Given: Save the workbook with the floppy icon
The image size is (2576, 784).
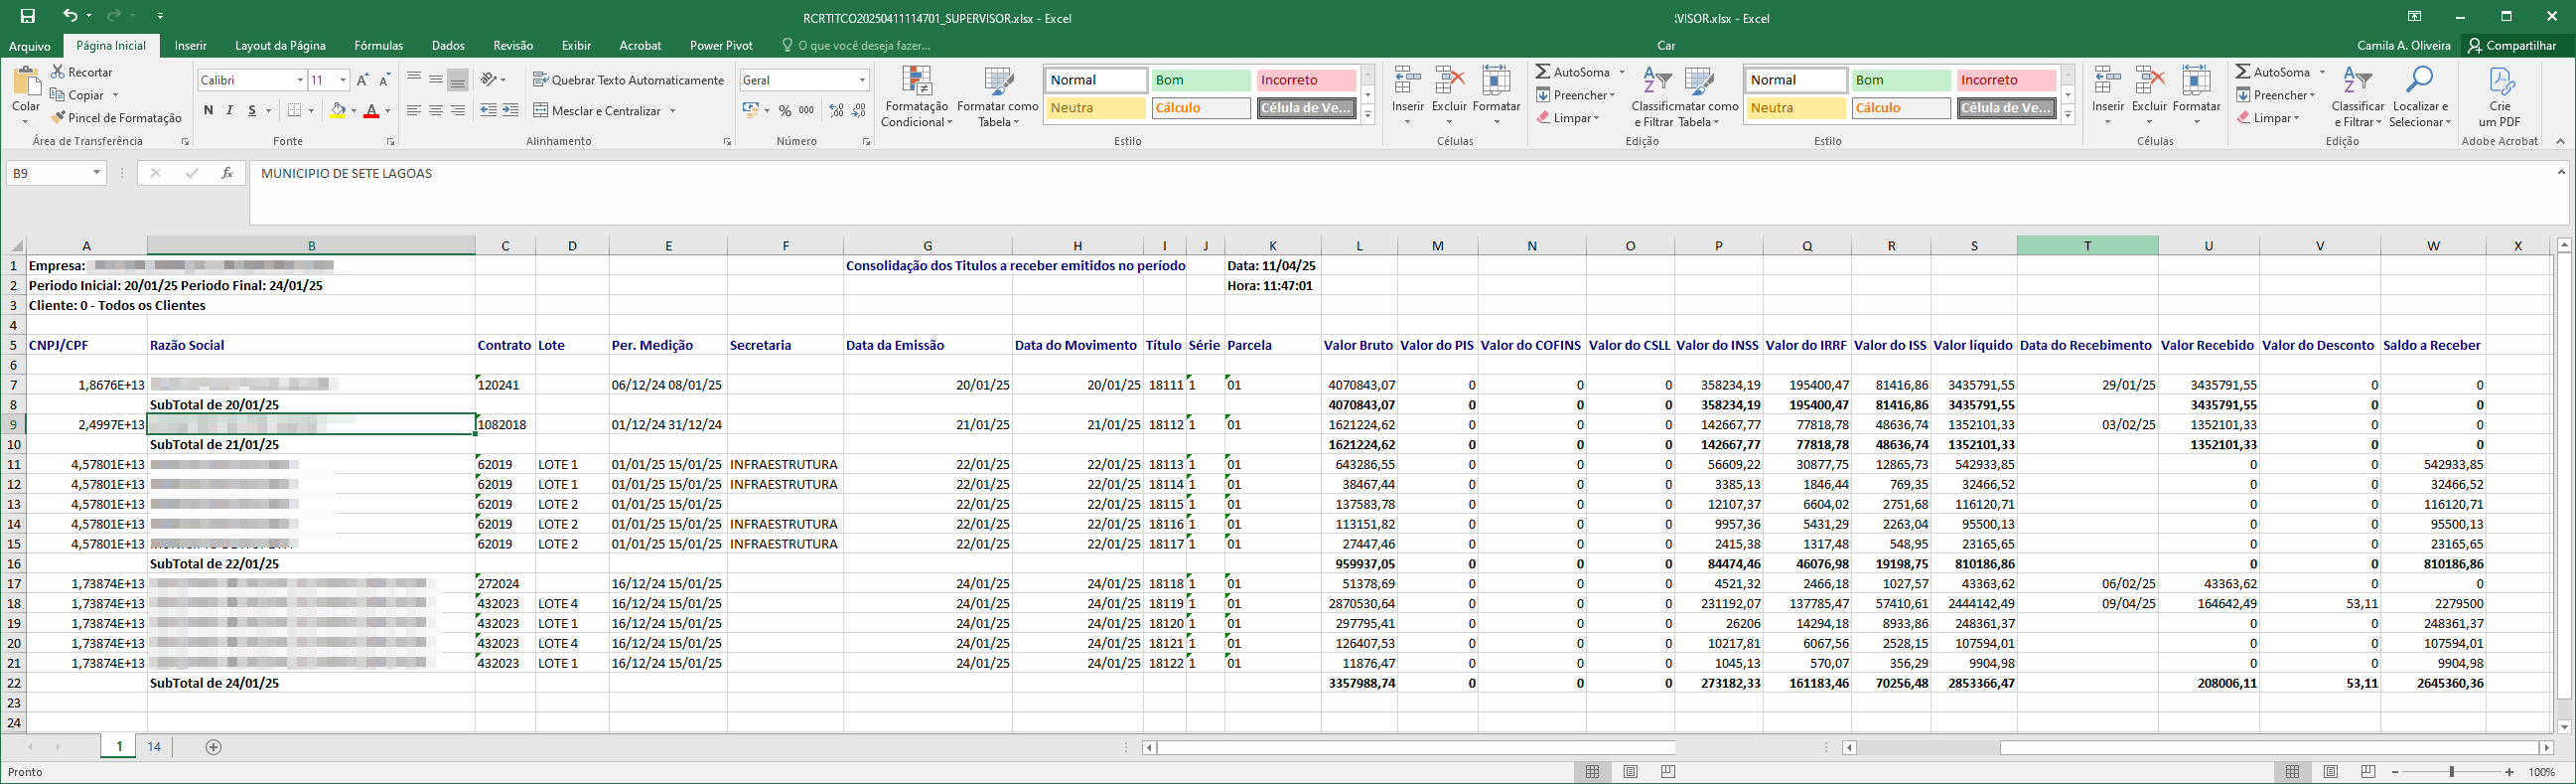Looking at the screenshot, I should (27, 16).
